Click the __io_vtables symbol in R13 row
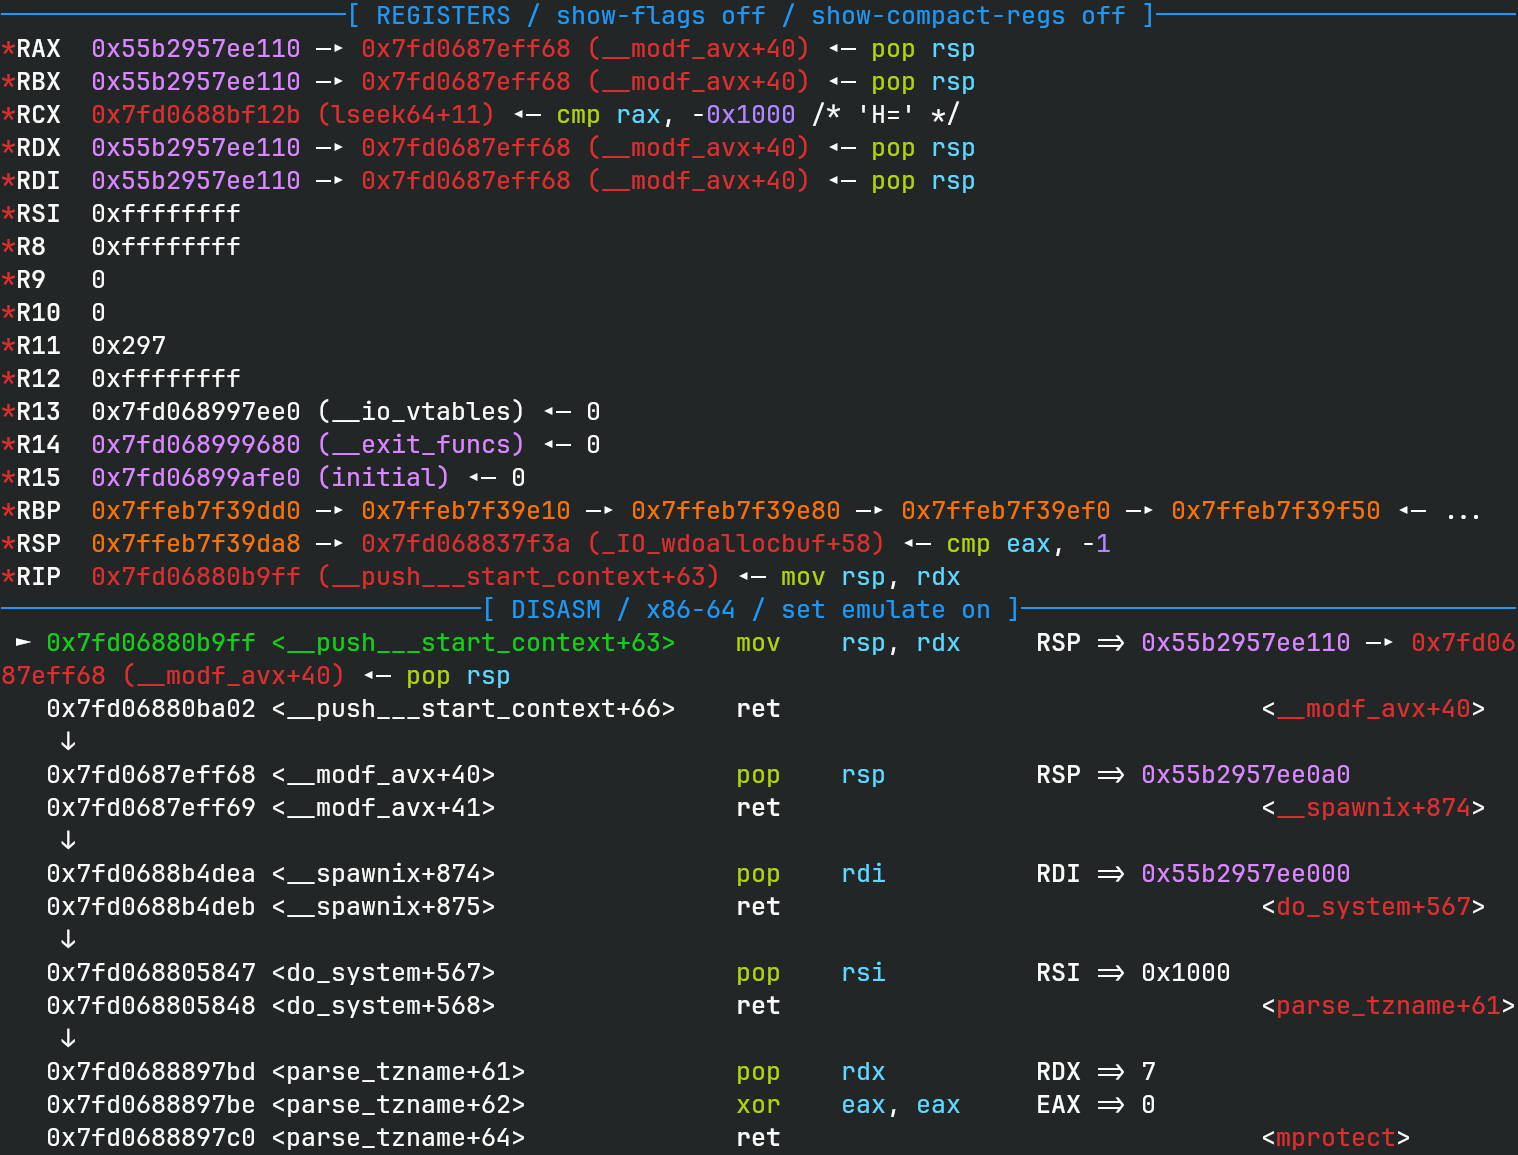The height and width of the screenshot is (1155, 1518). pyautogui.click(x=421, y=412)
